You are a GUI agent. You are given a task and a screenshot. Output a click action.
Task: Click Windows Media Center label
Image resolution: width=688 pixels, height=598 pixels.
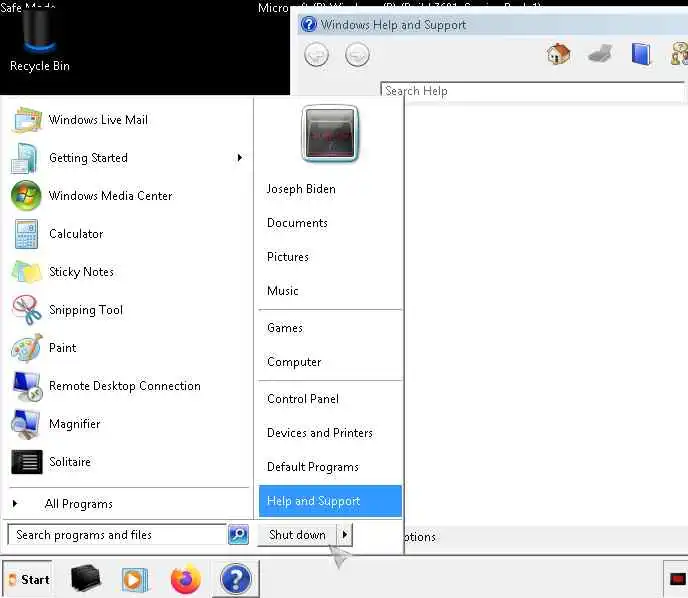[x=110, y=196]
